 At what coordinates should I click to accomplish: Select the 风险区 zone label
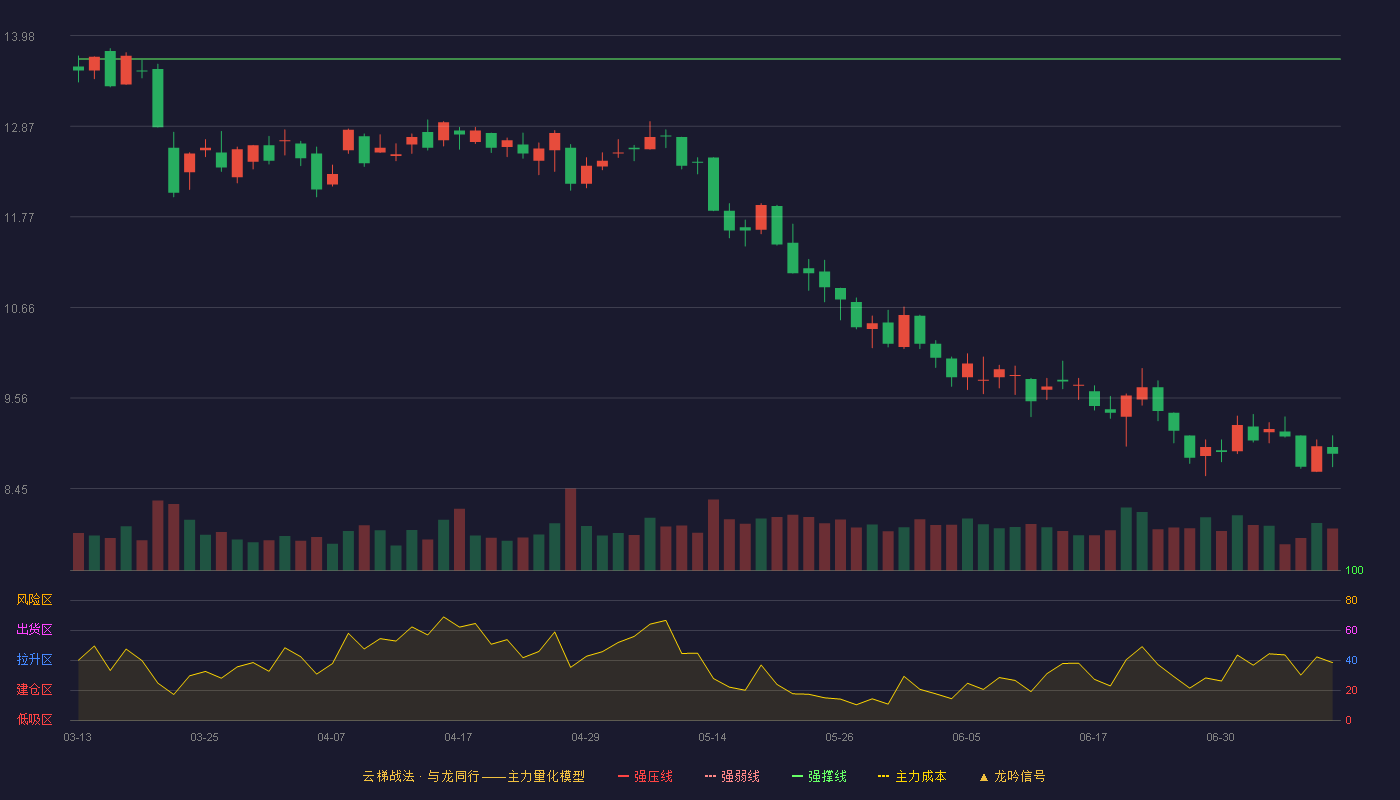[x=34, y=600]
